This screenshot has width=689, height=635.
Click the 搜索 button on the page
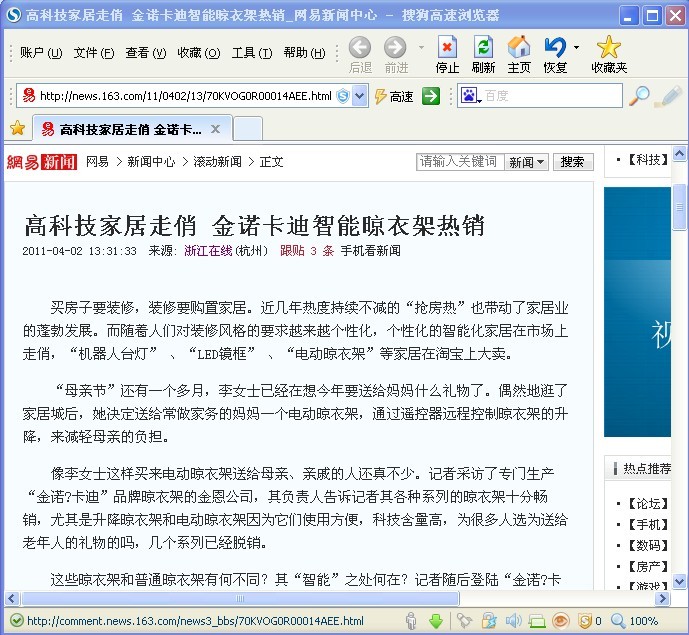coord(573,162)
